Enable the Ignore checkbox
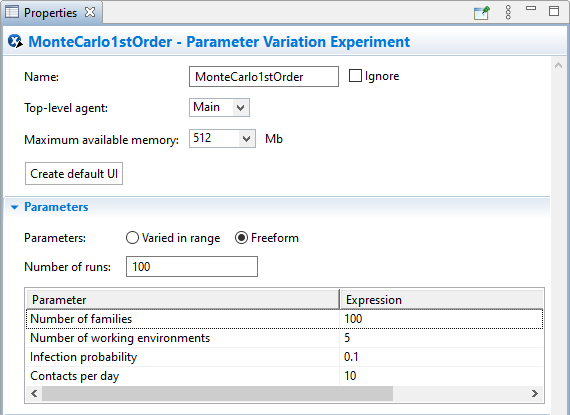 (355, 76)
